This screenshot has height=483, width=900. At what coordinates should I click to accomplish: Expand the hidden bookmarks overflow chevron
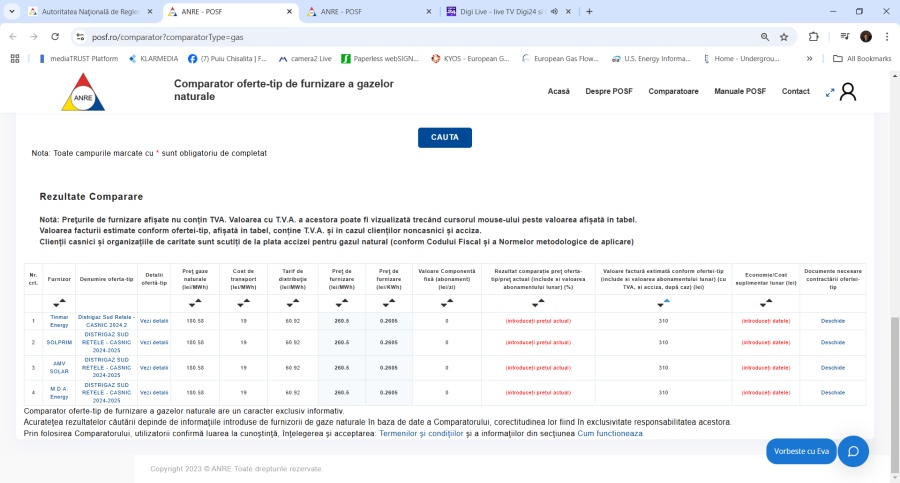click(809, 59)
